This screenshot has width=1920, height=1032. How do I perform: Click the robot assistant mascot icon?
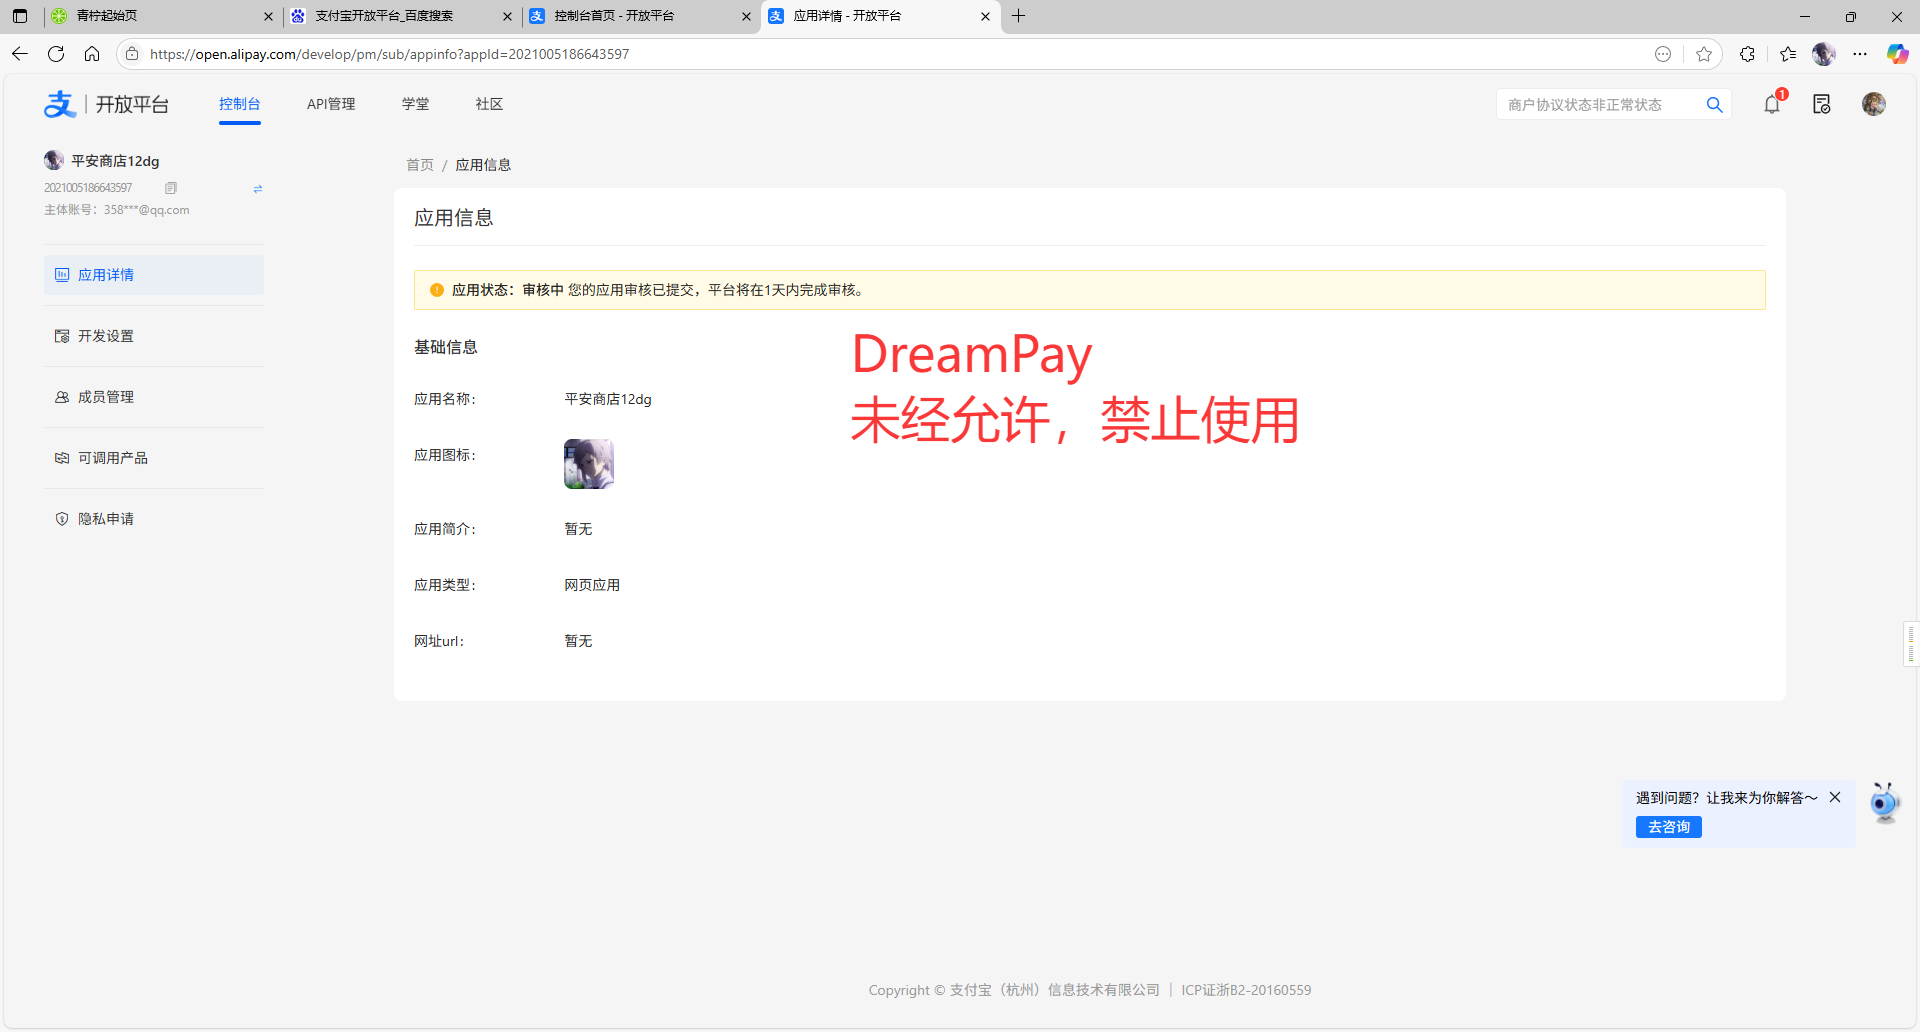point(1884,803)
